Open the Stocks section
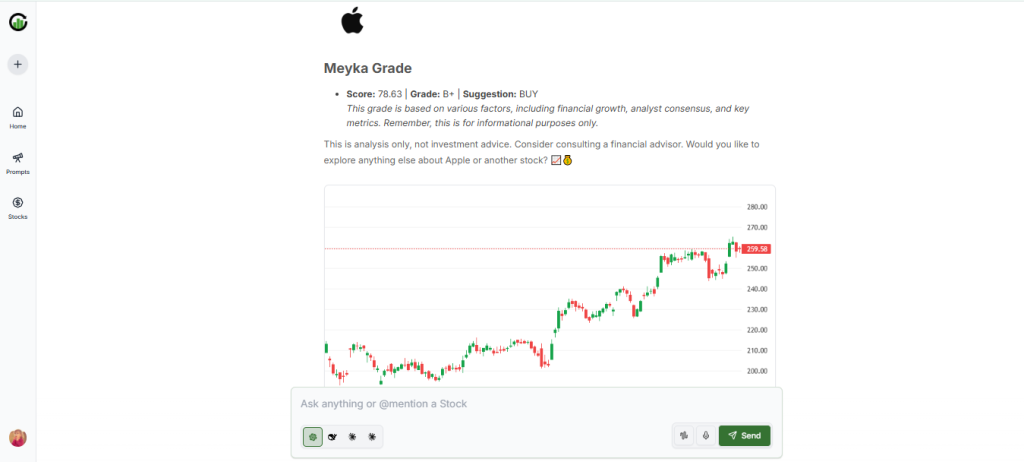The image size is (1024, 462). pos(18,207)
